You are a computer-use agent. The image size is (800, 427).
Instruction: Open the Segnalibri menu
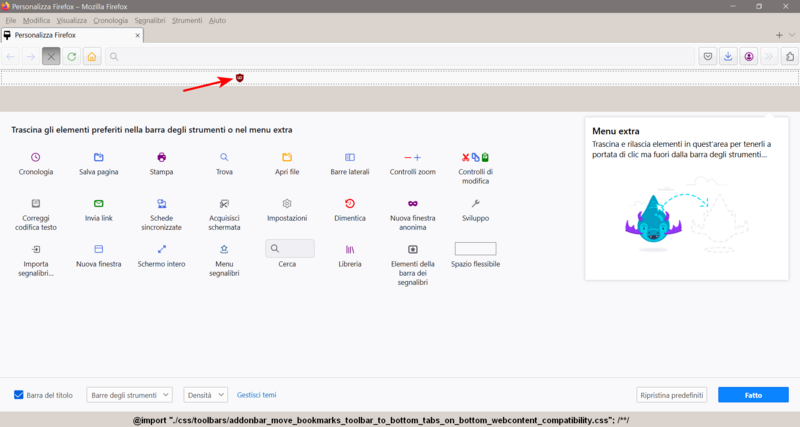click(150, 20)
